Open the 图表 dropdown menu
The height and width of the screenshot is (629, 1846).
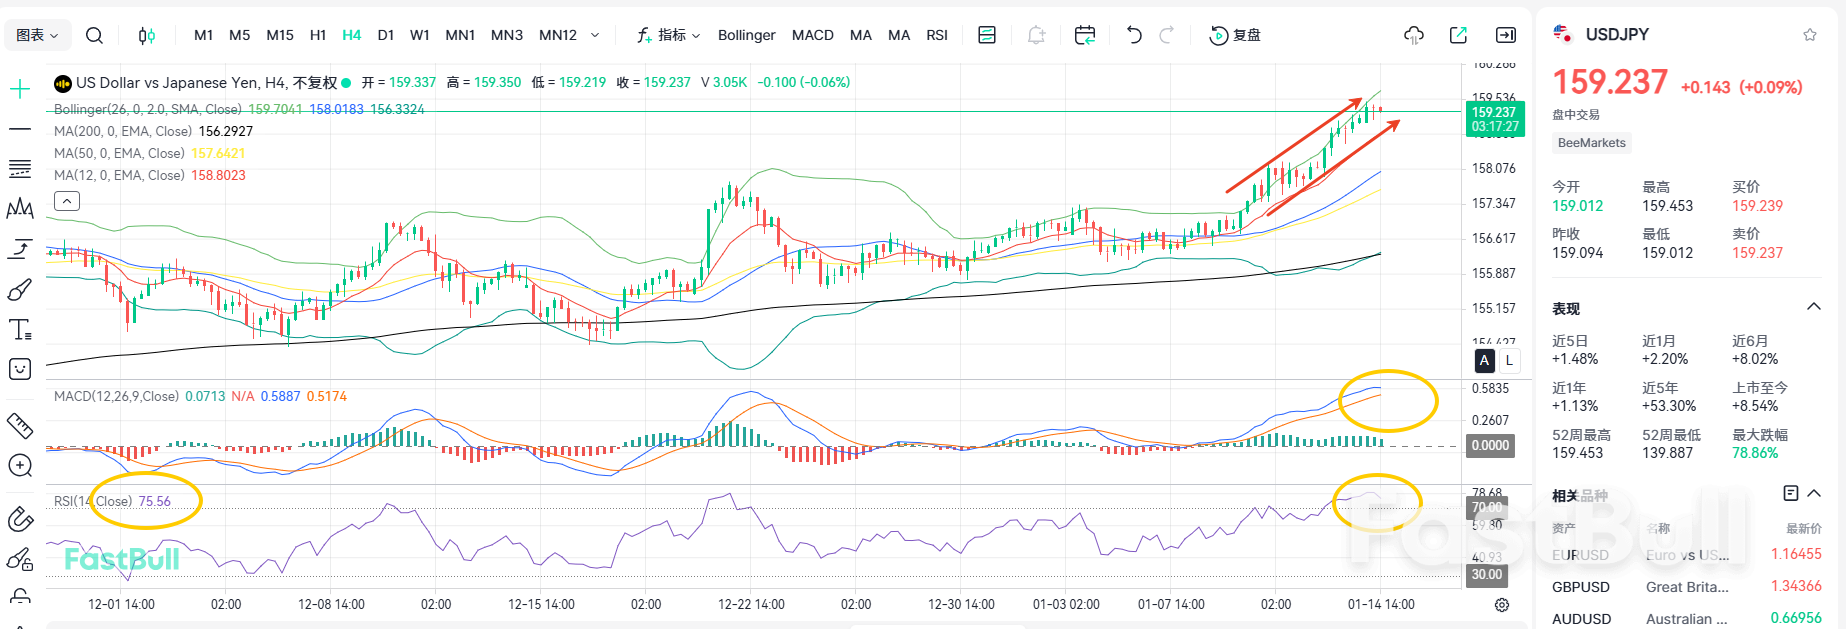coord(38,35)
